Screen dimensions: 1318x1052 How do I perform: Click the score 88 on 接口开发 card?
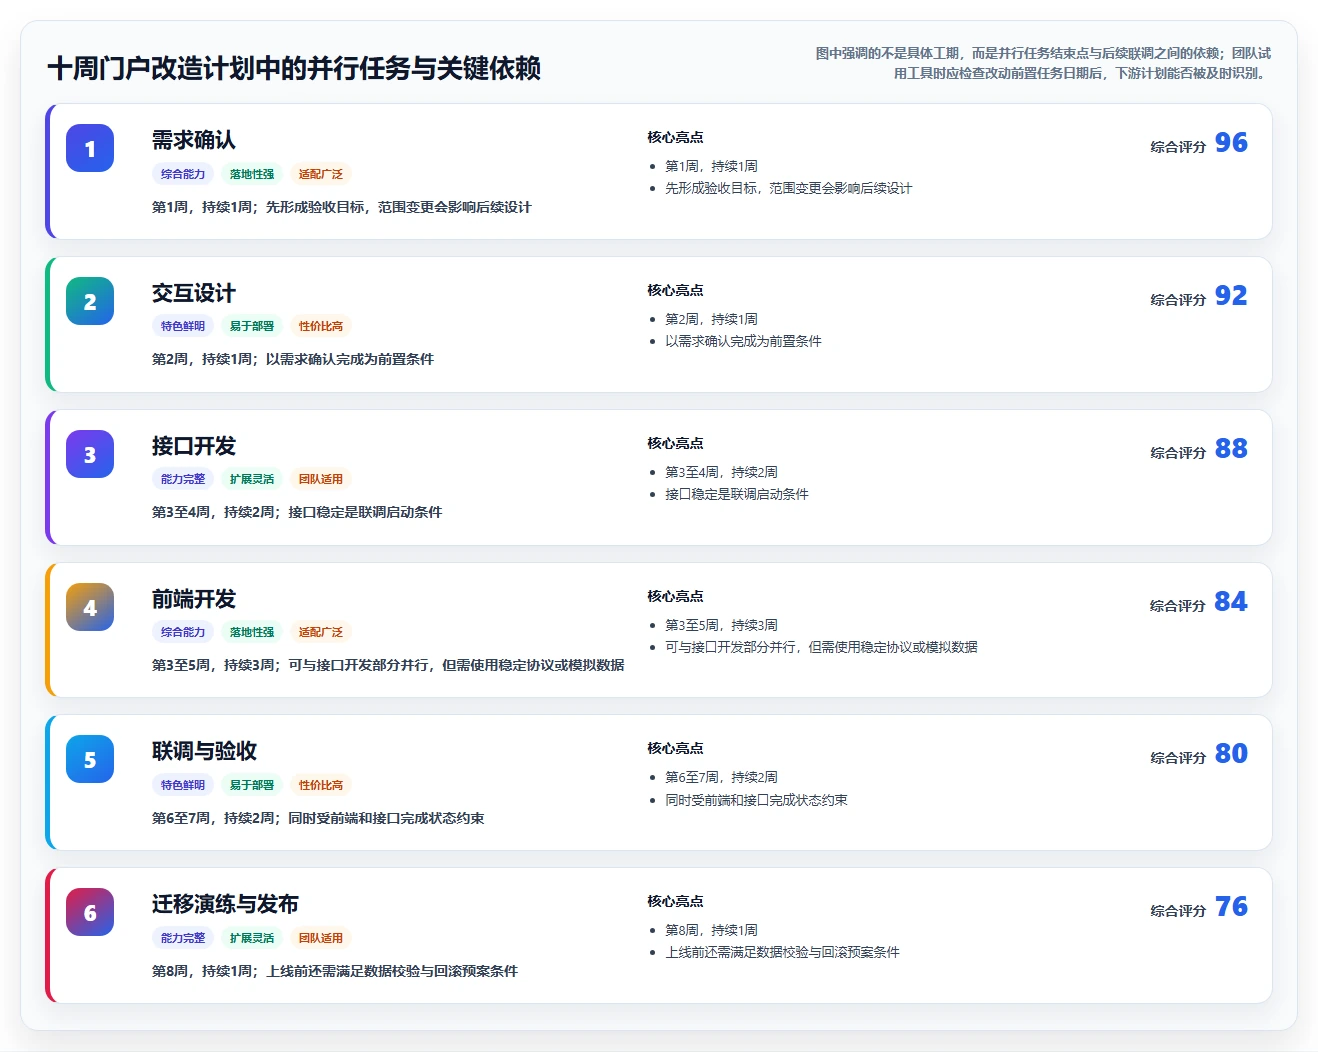coord(1231,449)
